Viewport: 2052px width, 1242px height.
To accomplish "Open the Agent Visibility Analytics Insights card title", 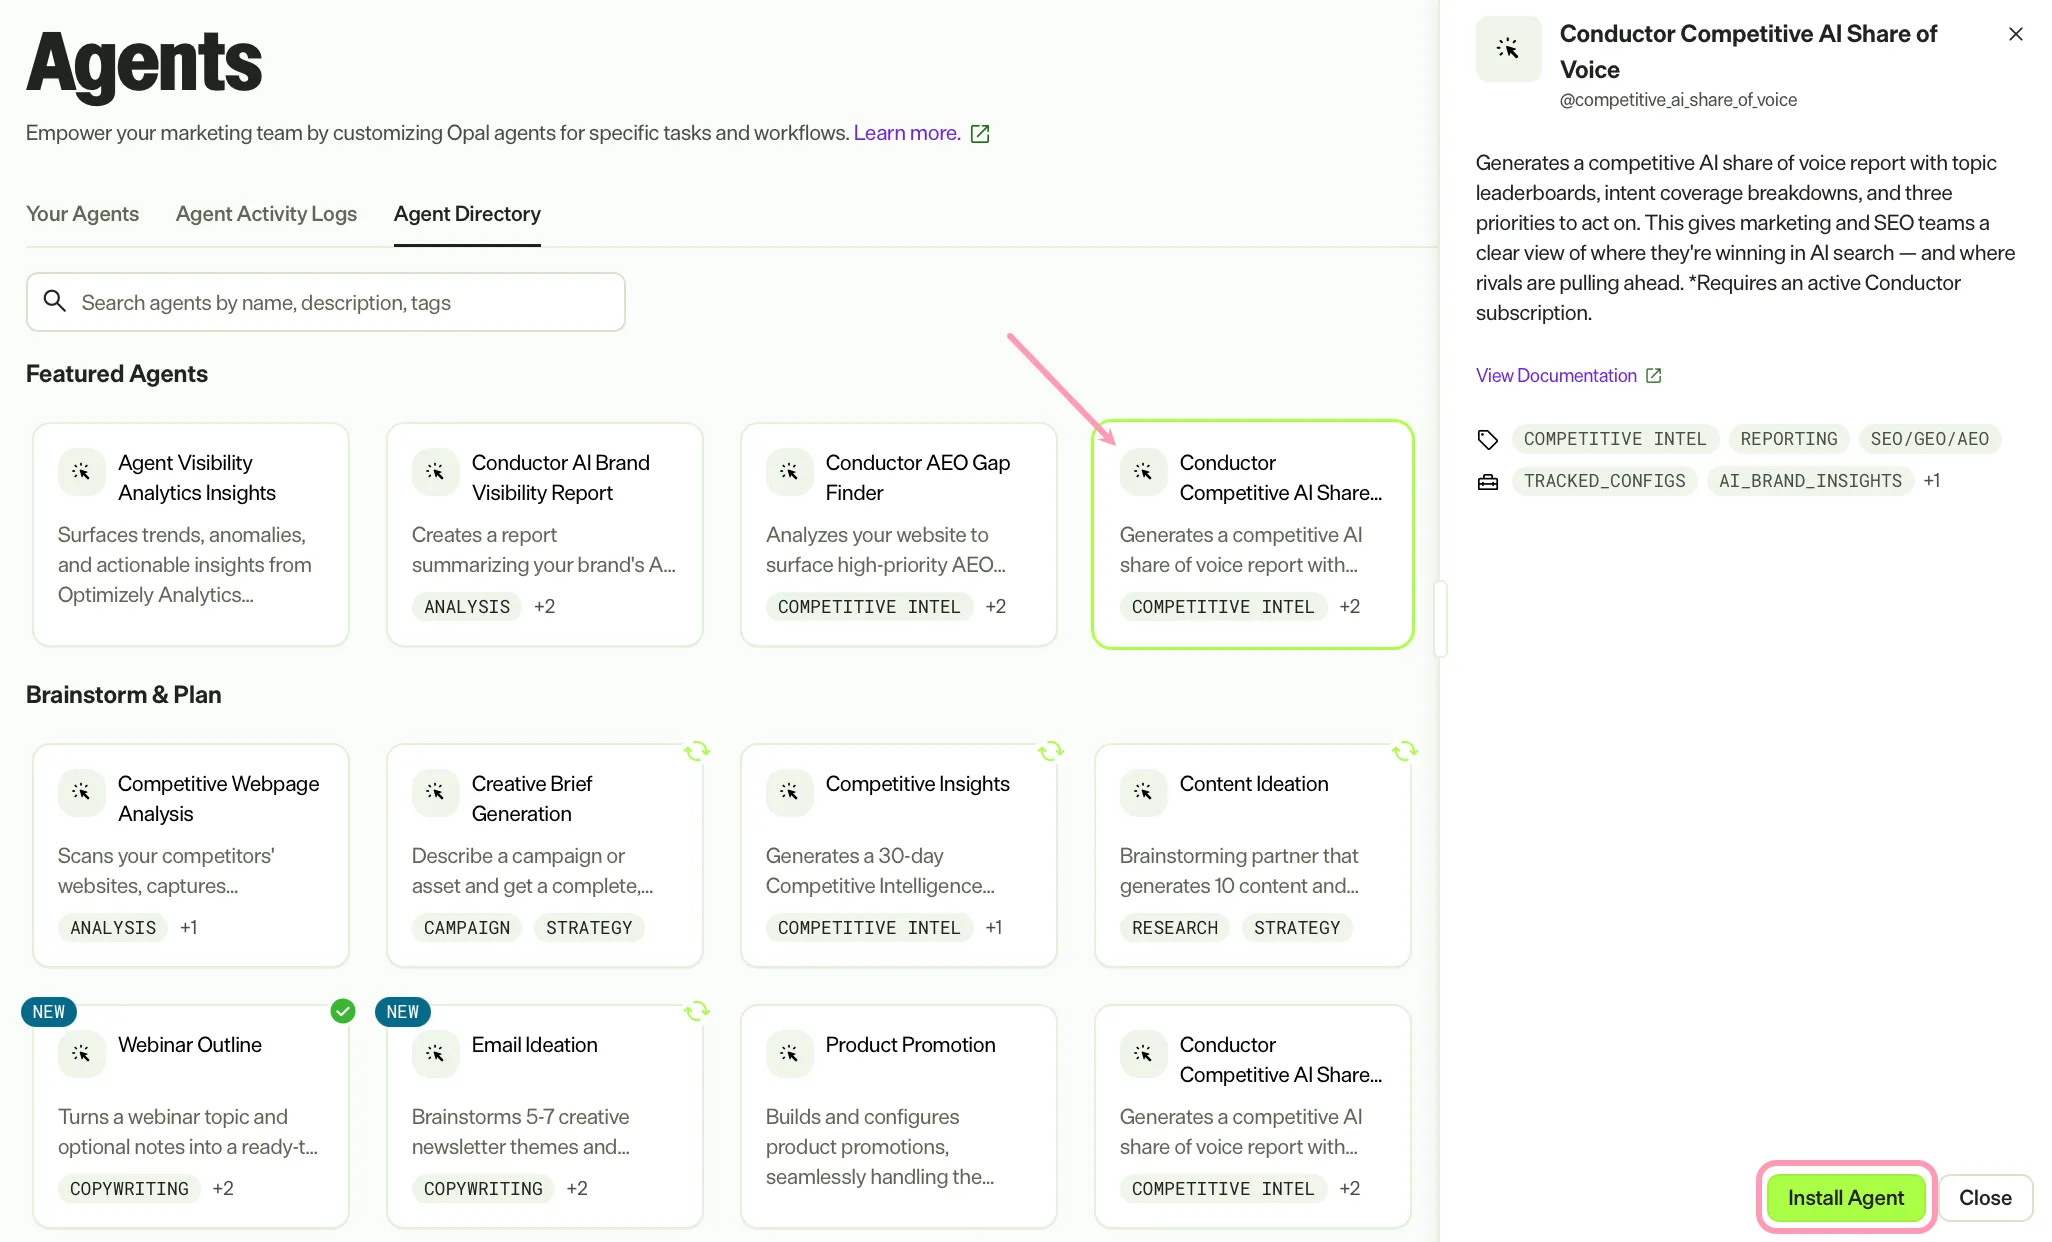I will tap(197, 478).
